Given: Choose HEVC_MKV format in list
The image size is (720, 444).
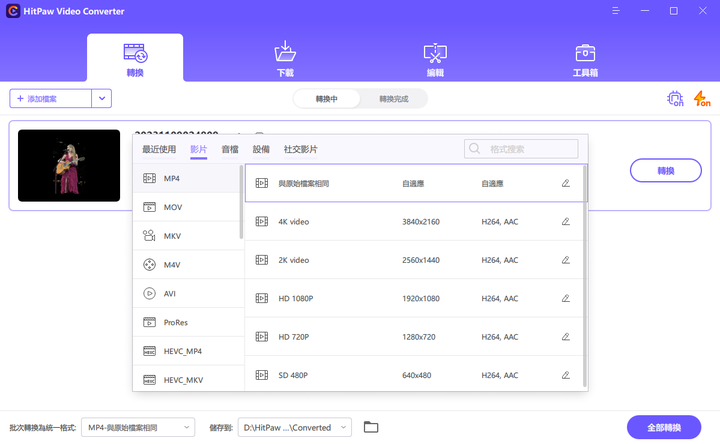Looking at the screenshot, I should coord(186,380).
